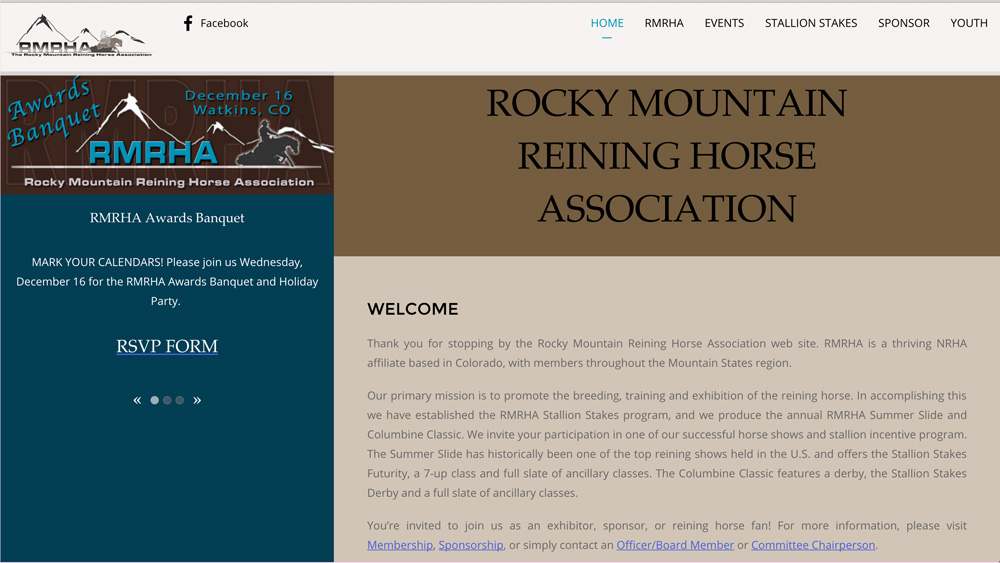The height and width of the screenshot is (563, 1000).
Task: Open the Facebook text link
Action: 224,23
